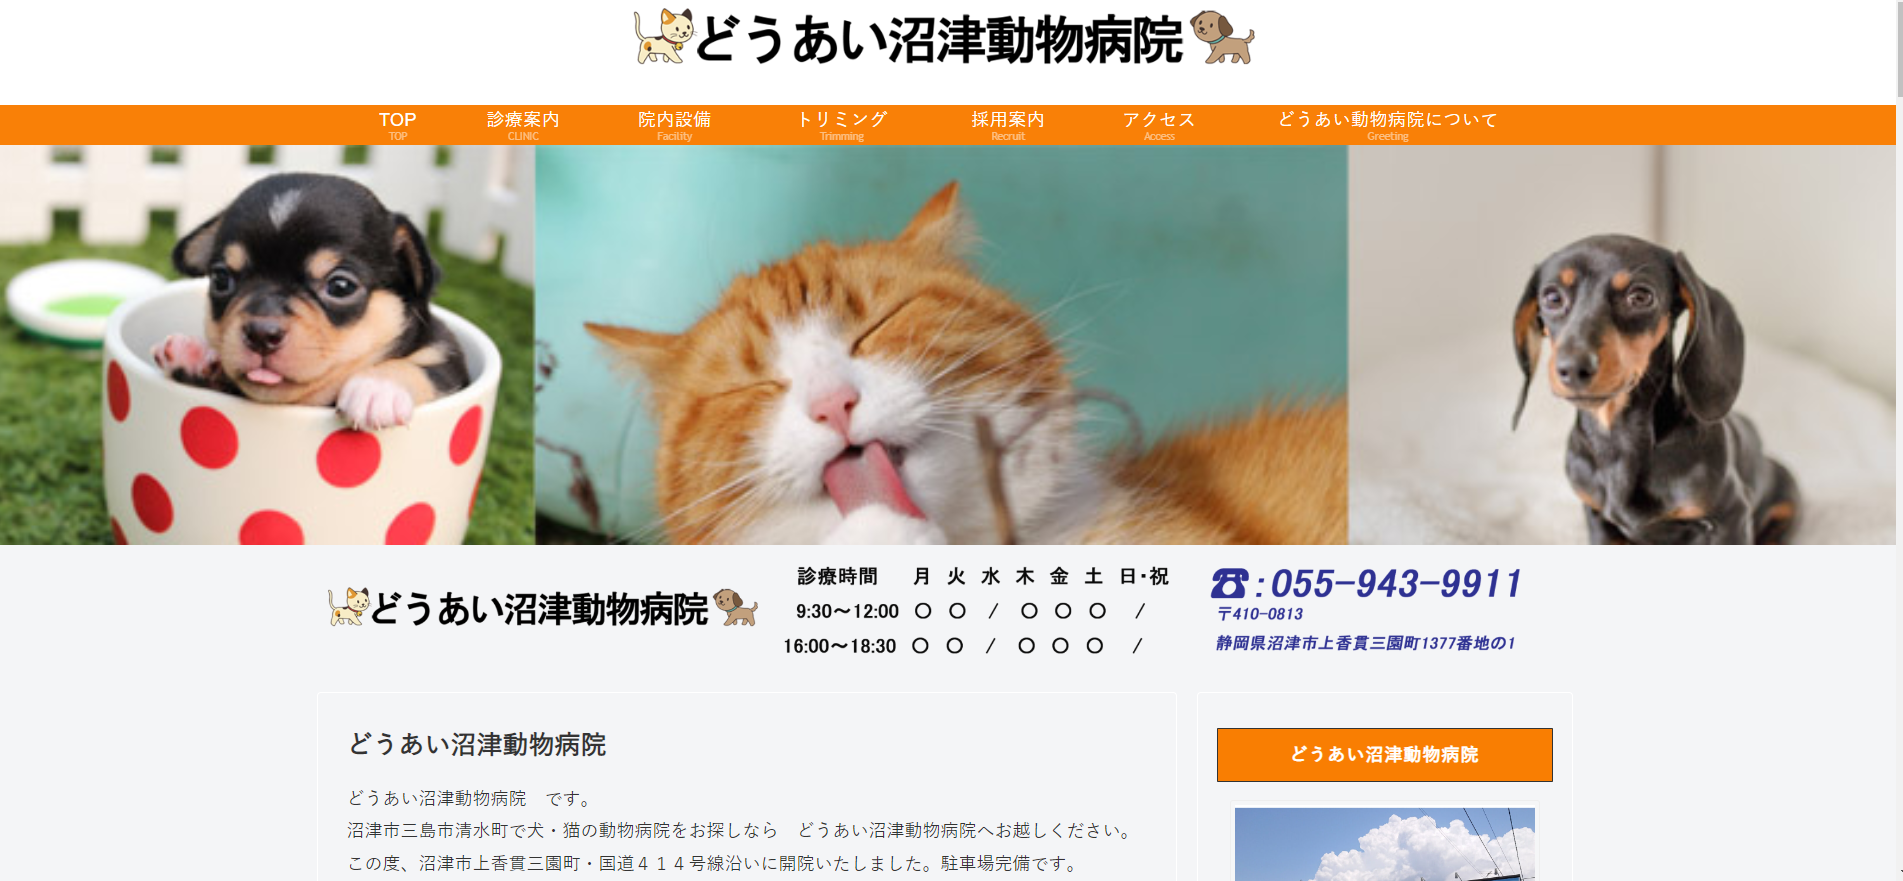Navigate to アクセス (Access) page
Image resolution: width=1903 pixels, height=881 pixels.
click(1159, 124)
